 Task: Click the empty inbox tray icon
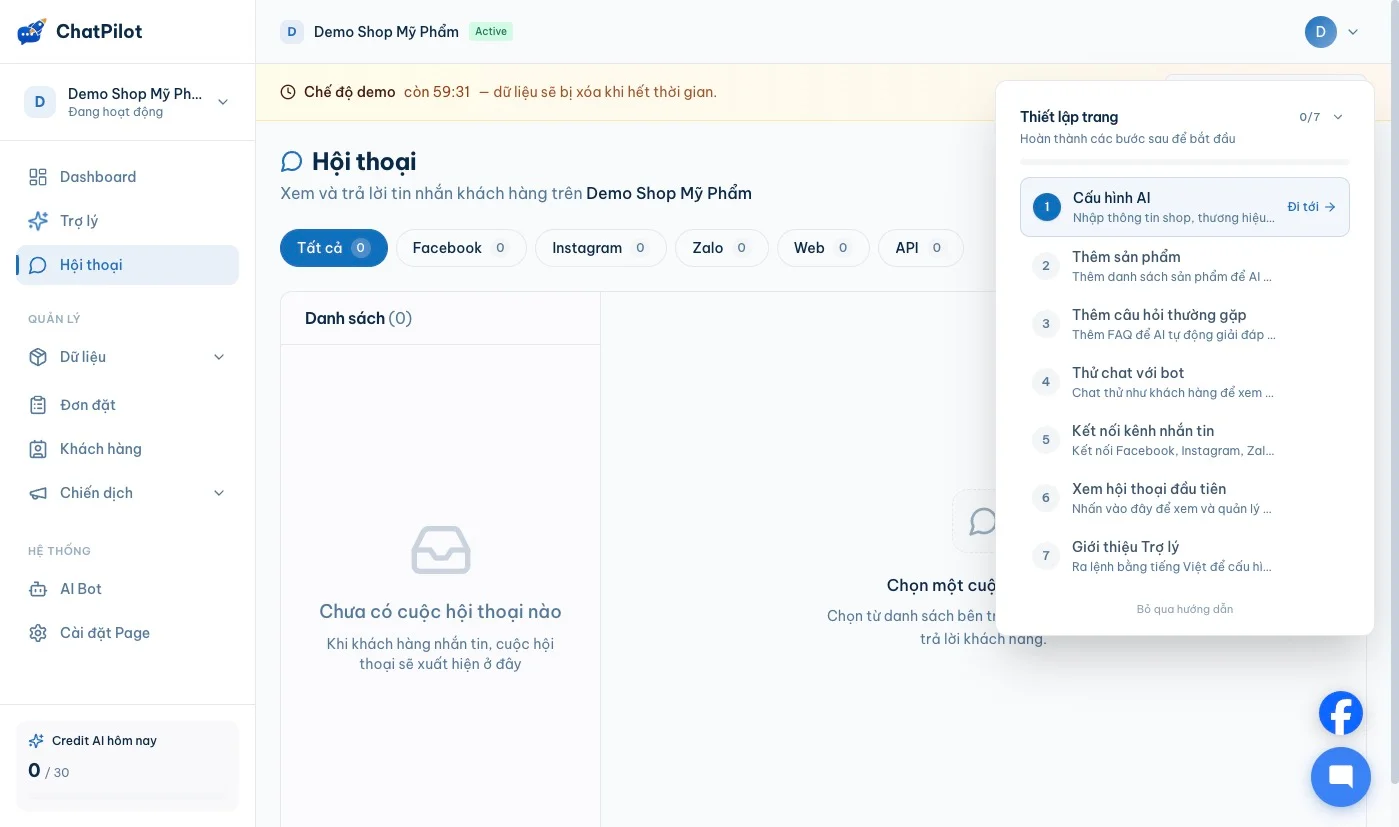[441, 550]
